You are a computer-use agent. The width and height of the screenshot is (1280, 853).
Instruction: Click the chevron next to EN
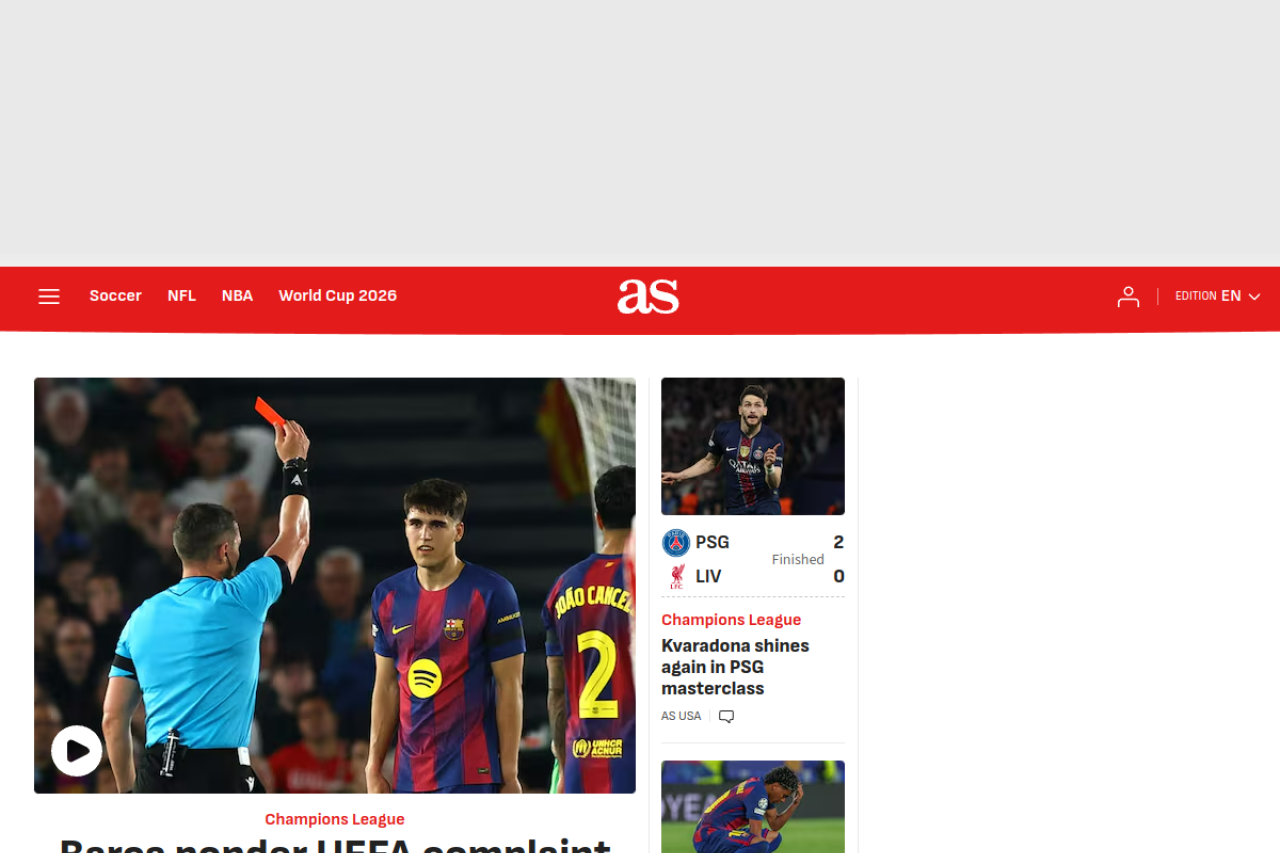(1254, 297)
